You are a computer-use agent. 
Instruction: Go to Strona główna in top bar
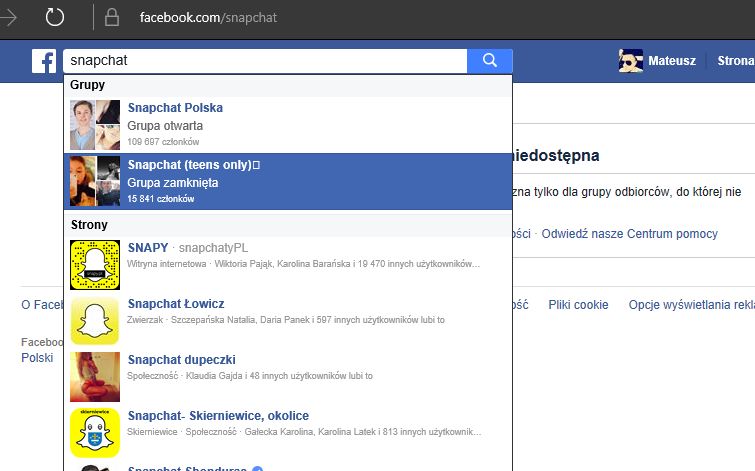(x=736, y=61)
